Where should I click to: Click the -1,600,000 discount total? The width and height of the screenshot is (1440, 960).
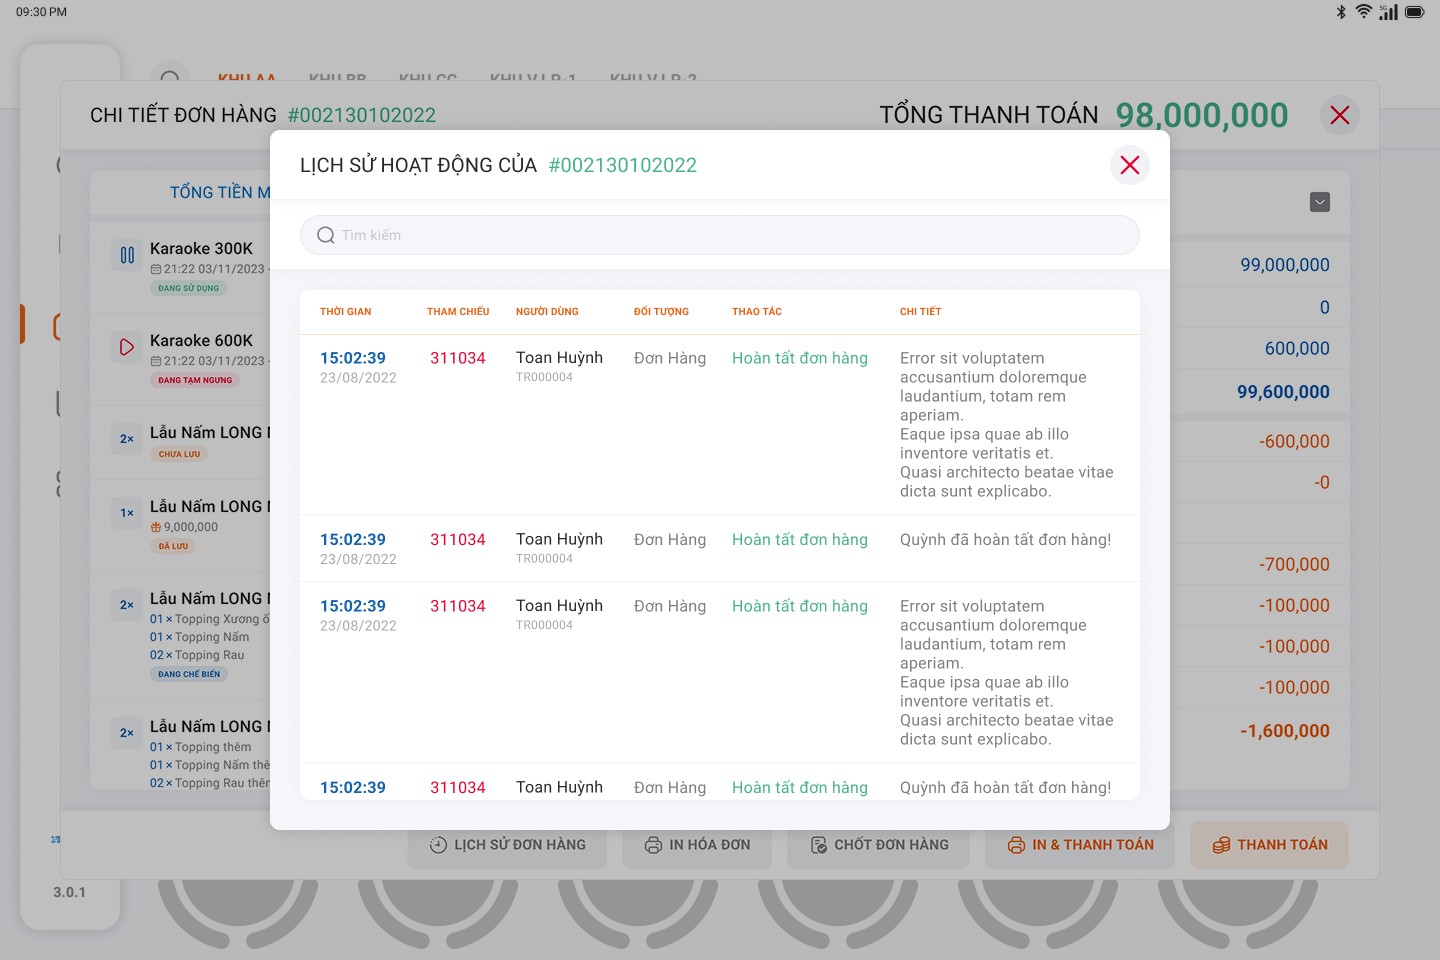pos(1285,731)
